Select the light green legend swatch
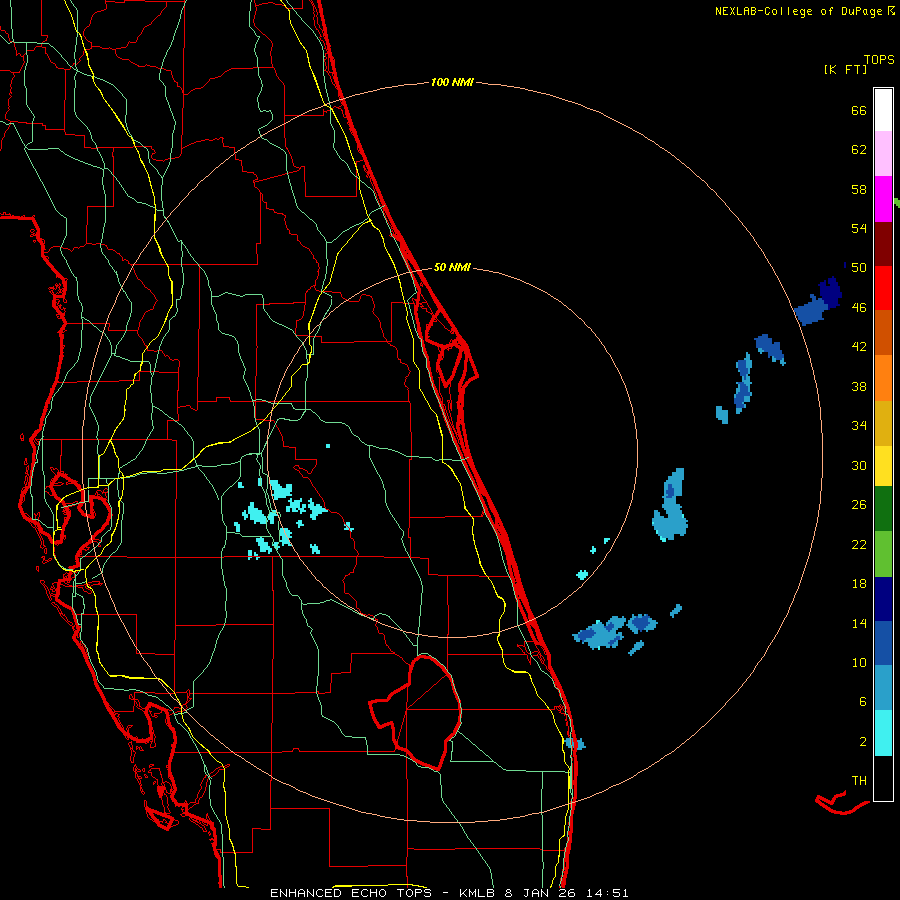Viewport: 900px width, 900px height. [883, 554]
